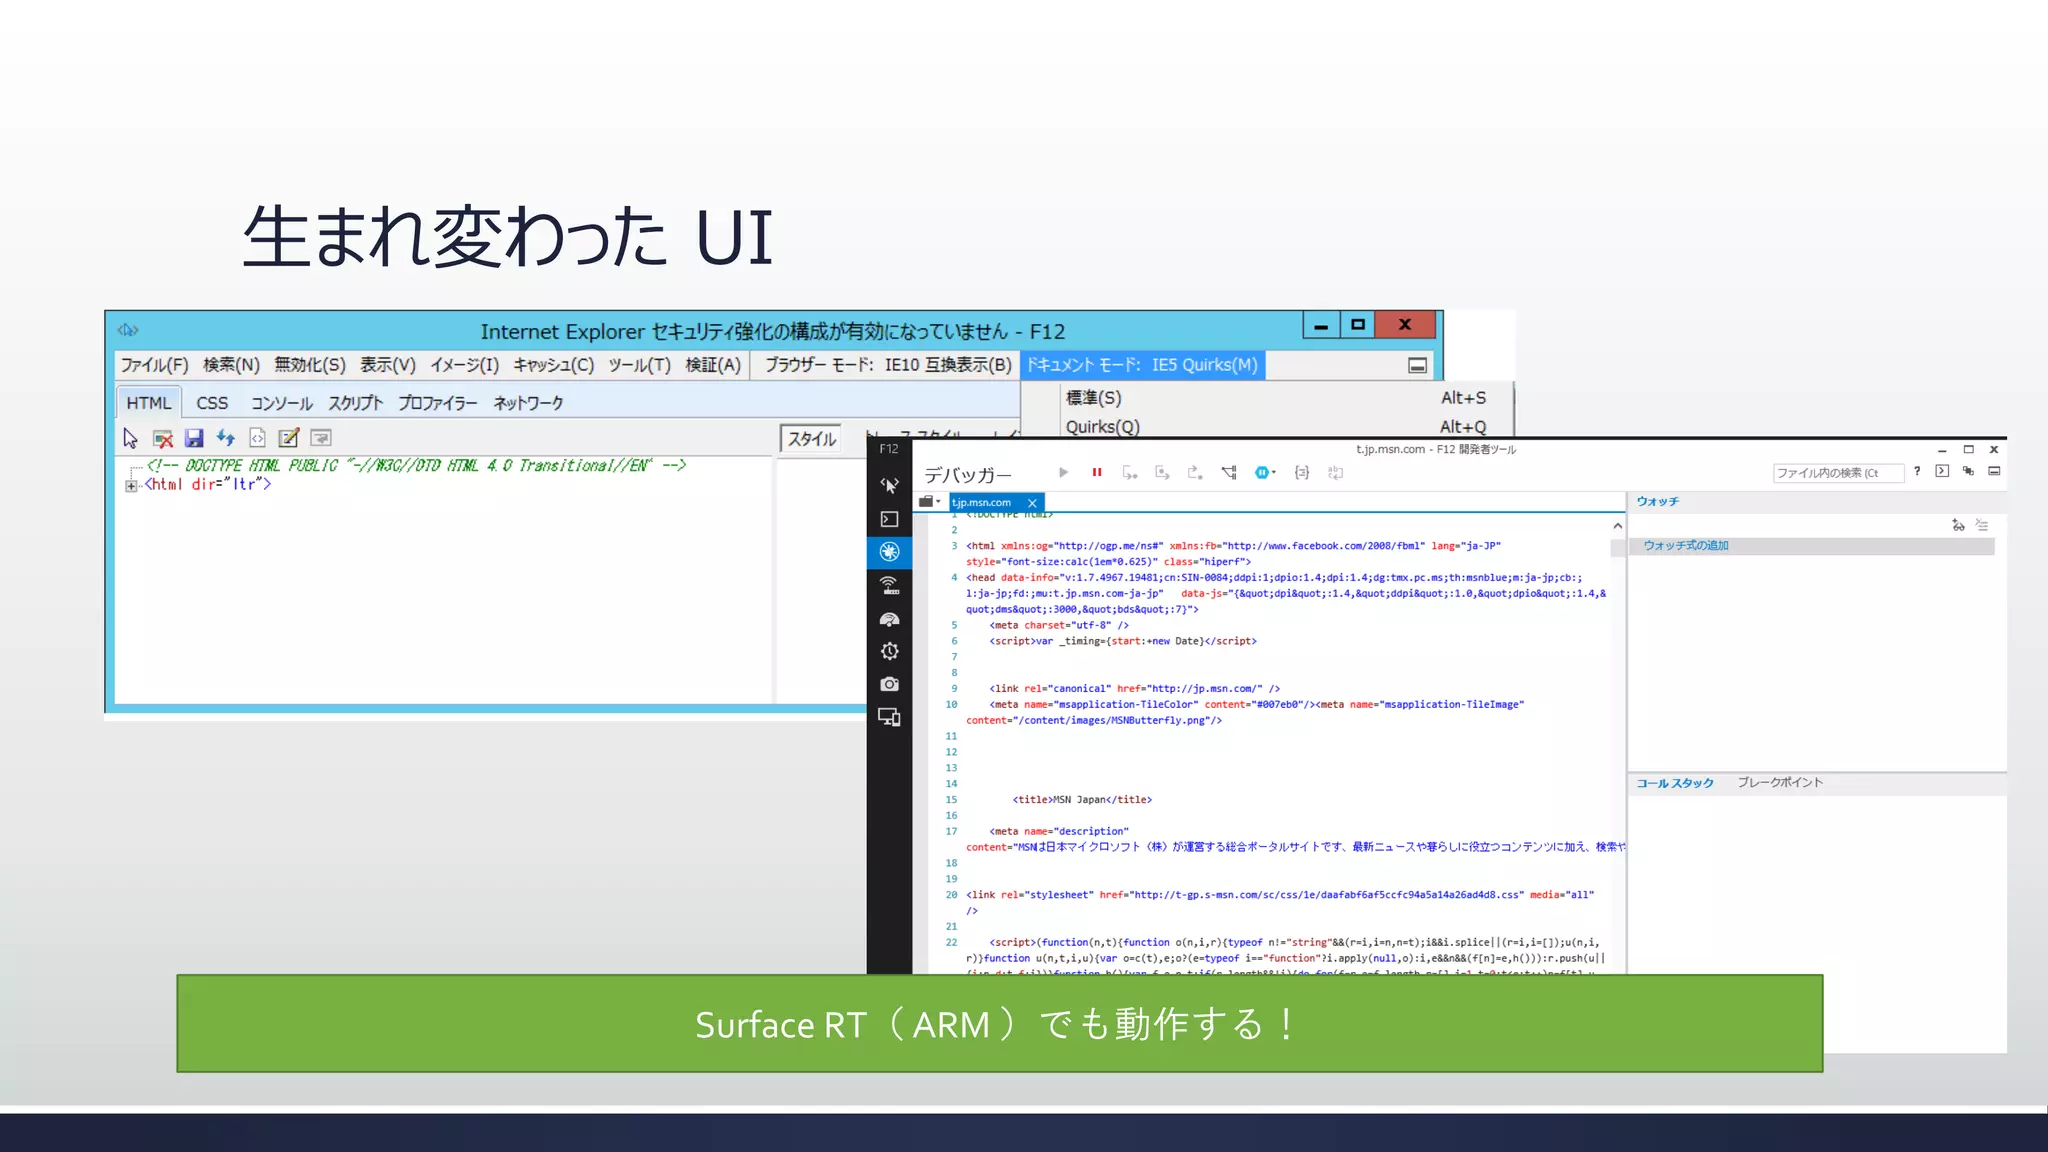This screenshot has width=2048, height=1152.
Task: Toggle Pretty Print braces icon
Action: click(x=1301, y=472)
